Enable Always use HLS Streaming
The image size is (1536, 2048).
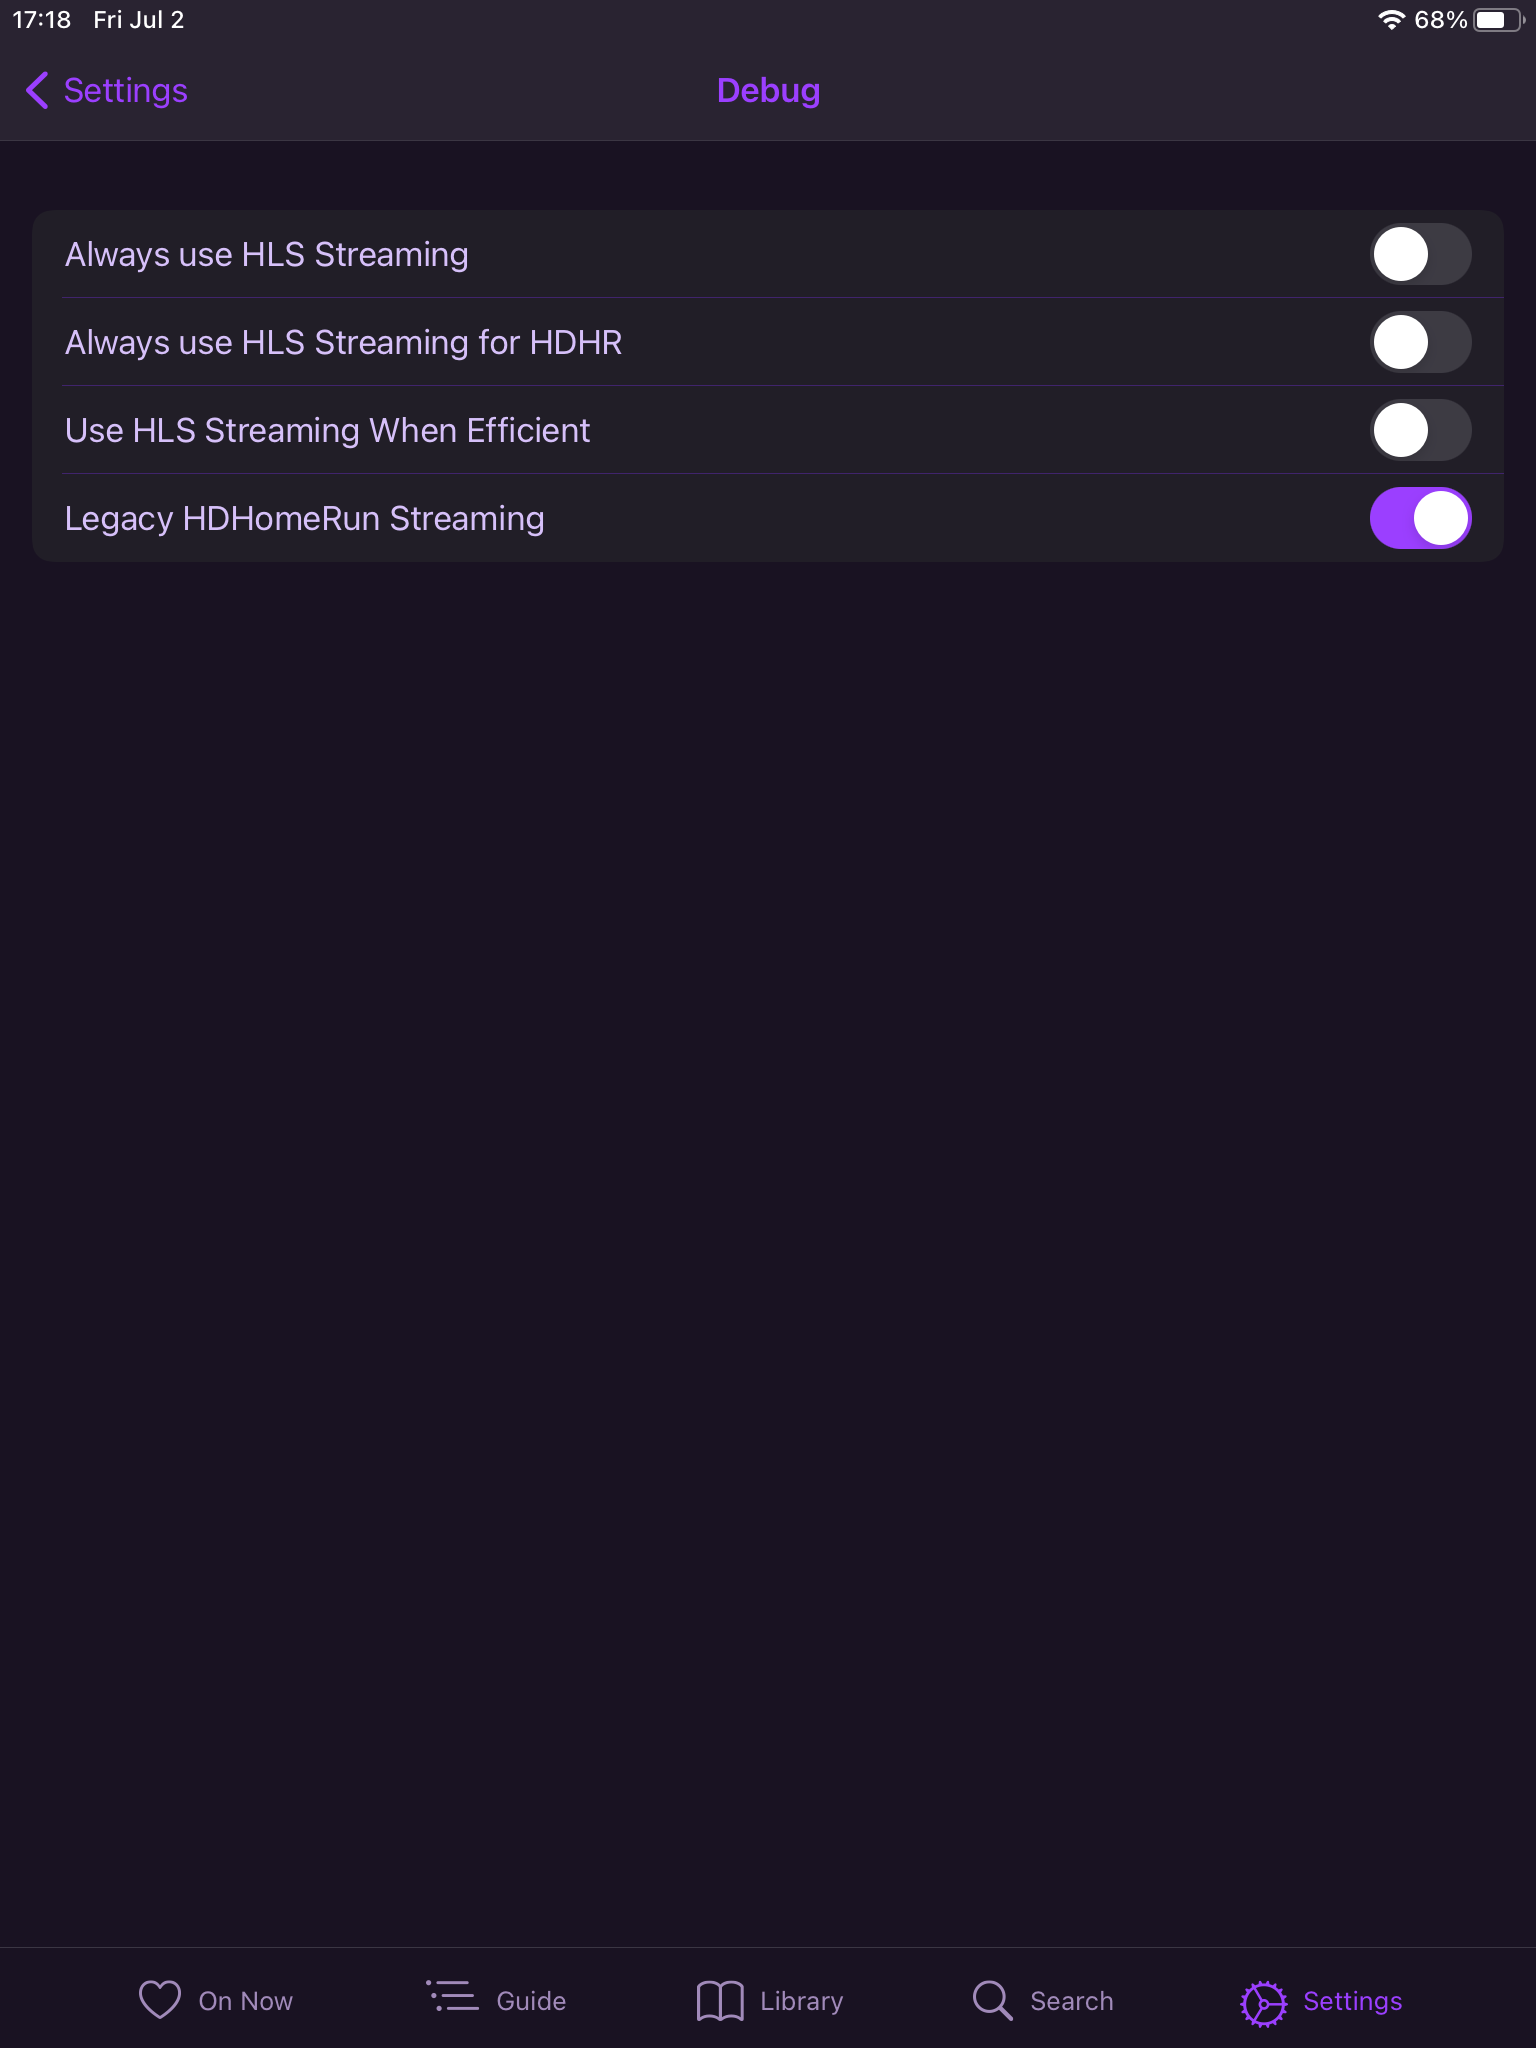[1420, 254]
